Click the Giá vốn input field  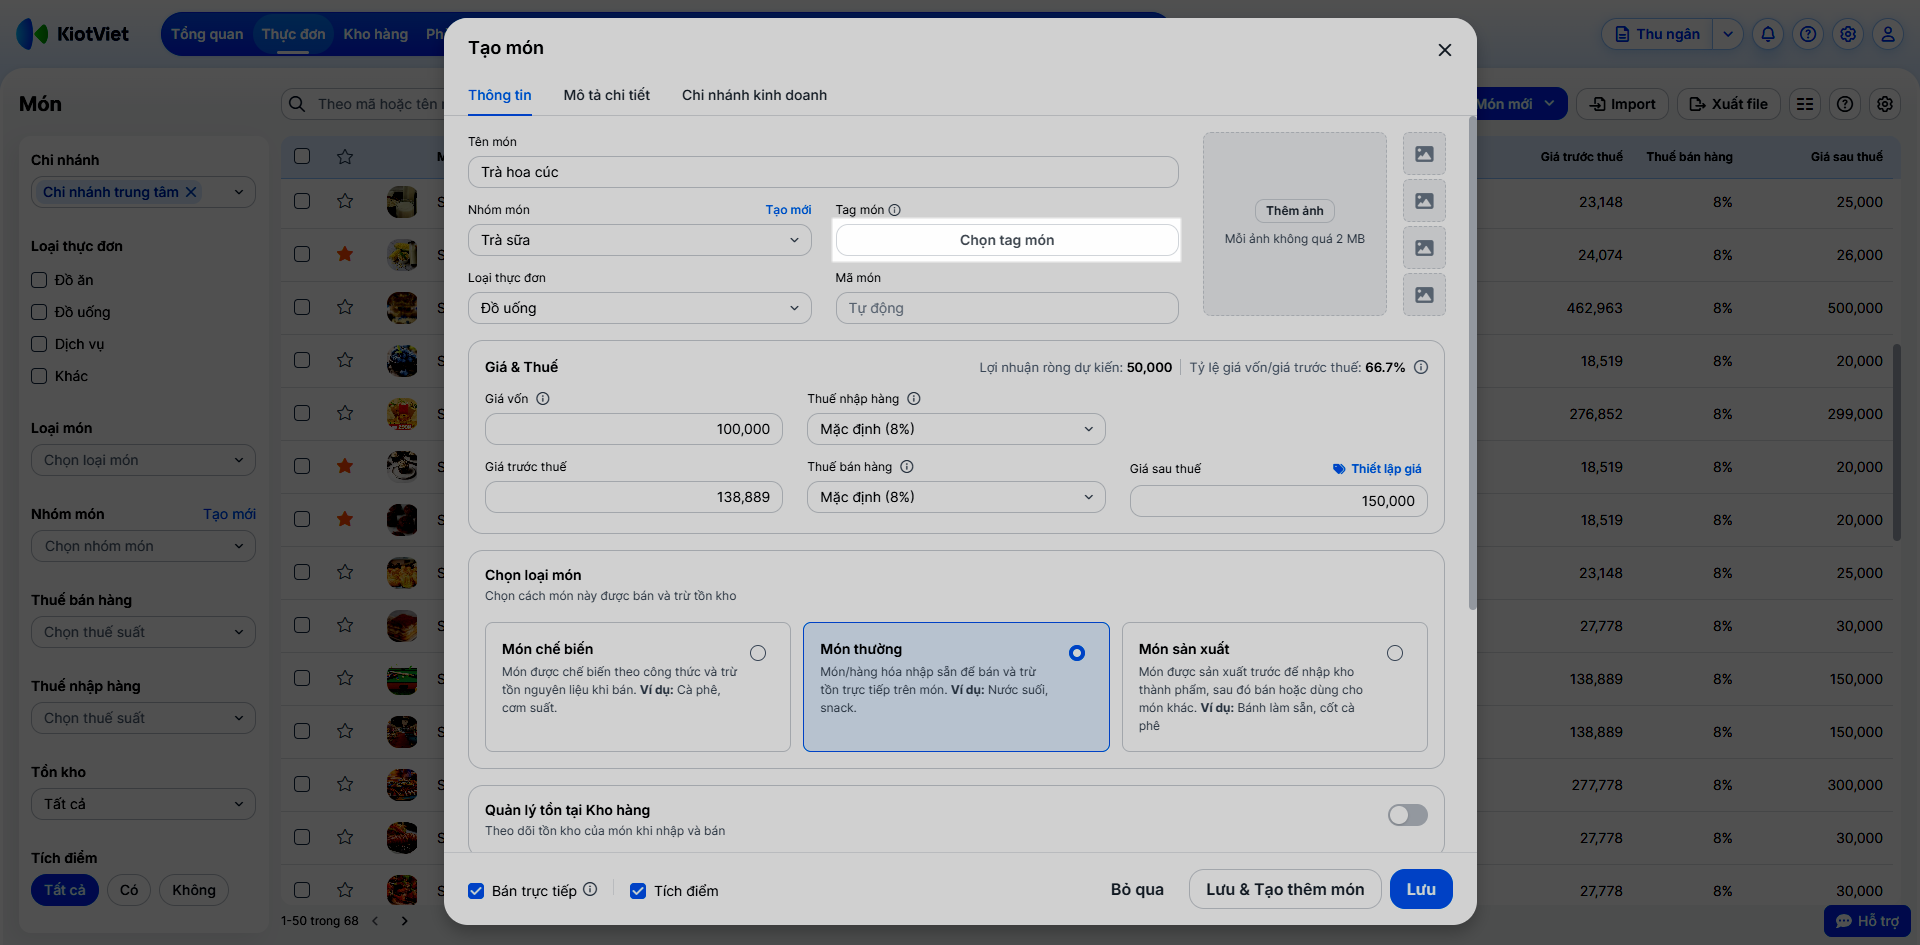point(634,429)
